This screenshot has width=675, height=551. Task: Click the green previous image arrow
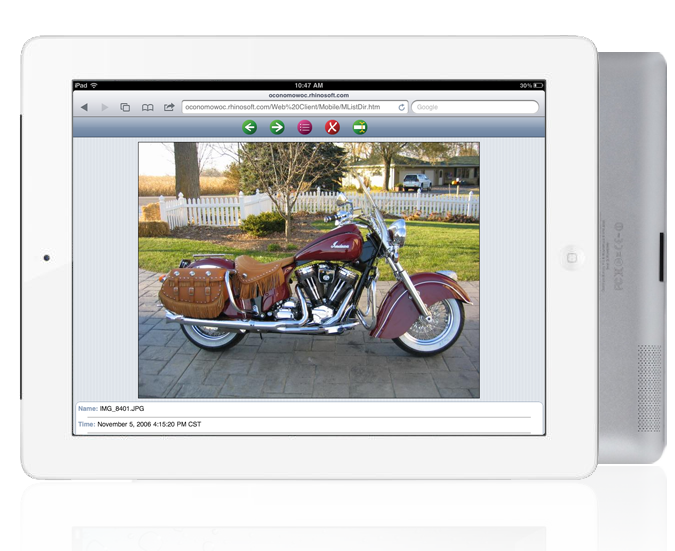[249, 127]
